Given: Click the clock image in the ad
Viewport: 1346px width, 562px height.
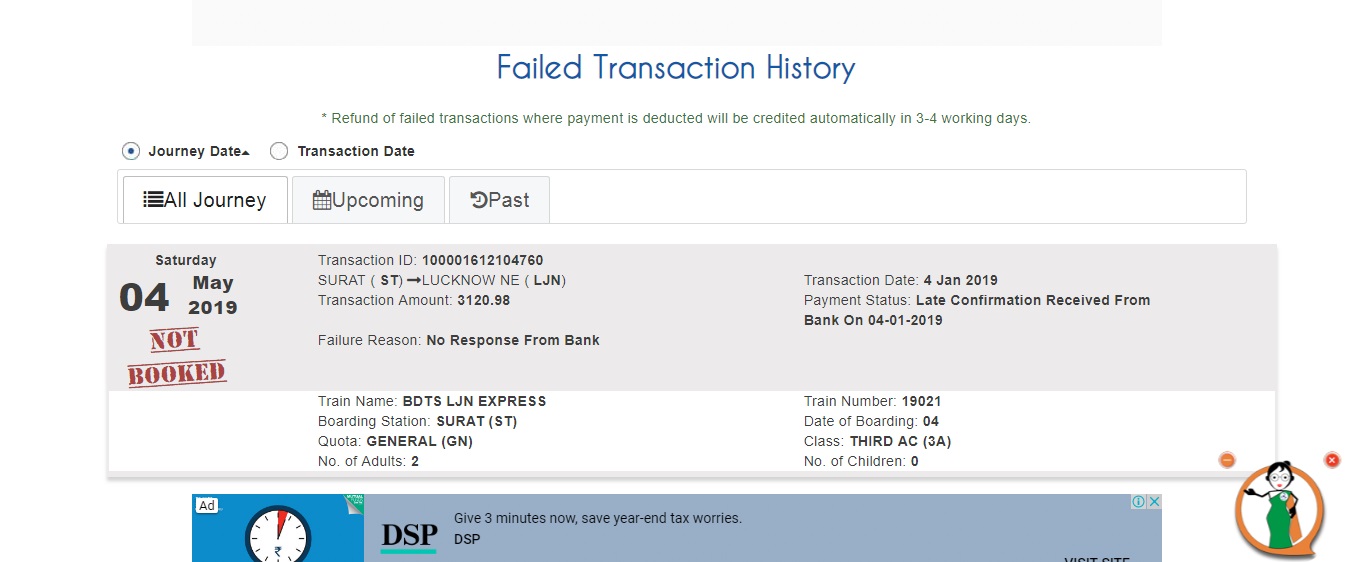Looking at the screenshot, I should tap(278, 532).
